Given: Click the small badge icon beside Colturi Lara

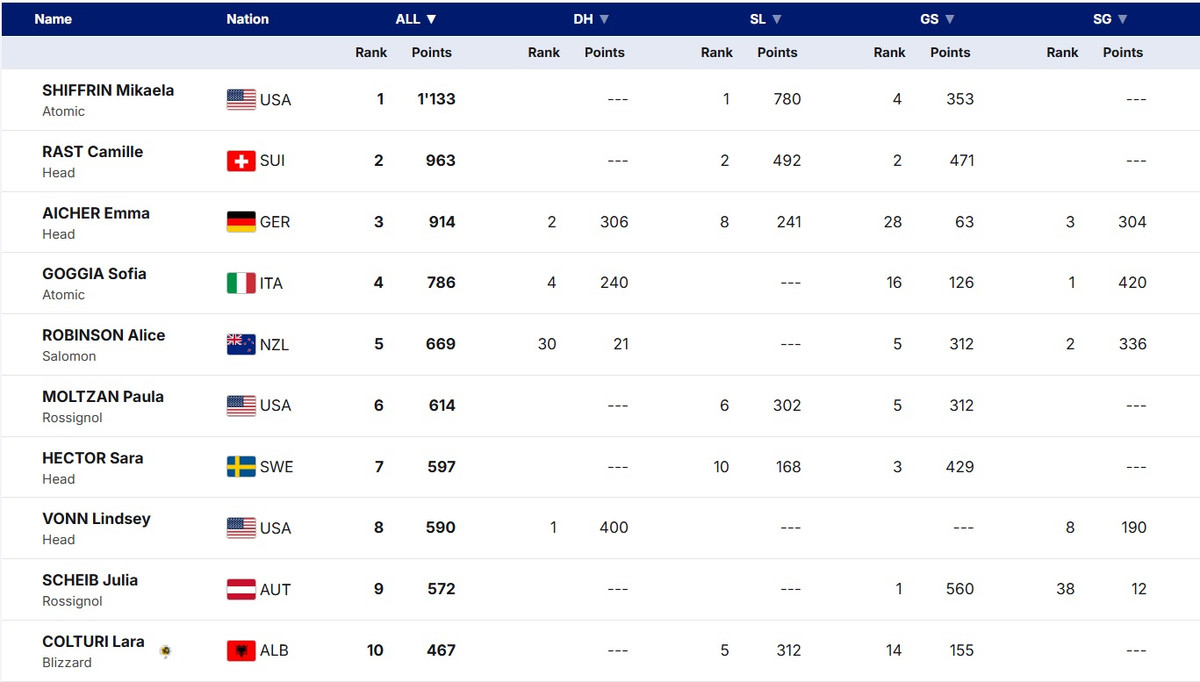Looking at the screenshot, I should 165,651.
